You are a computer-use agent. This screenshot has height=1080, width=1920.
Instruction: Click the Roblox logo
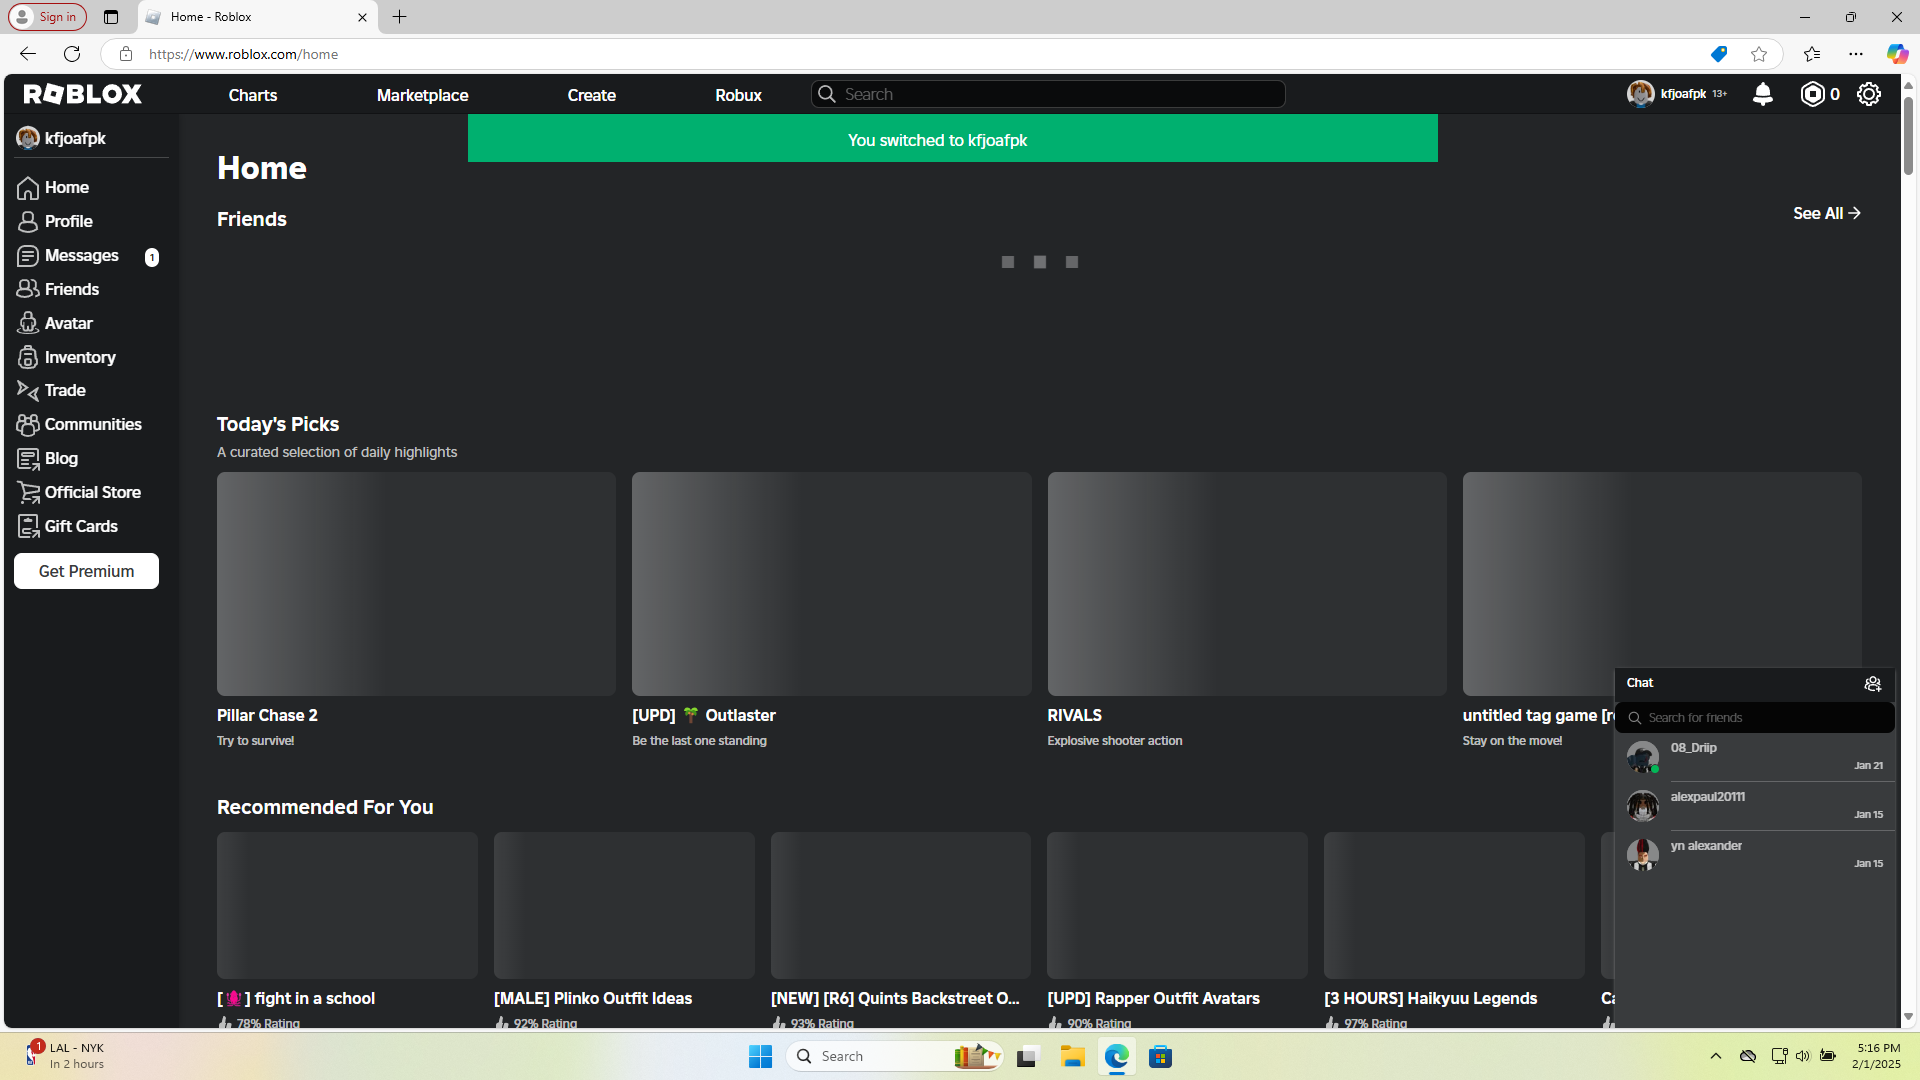coord(83,94)
